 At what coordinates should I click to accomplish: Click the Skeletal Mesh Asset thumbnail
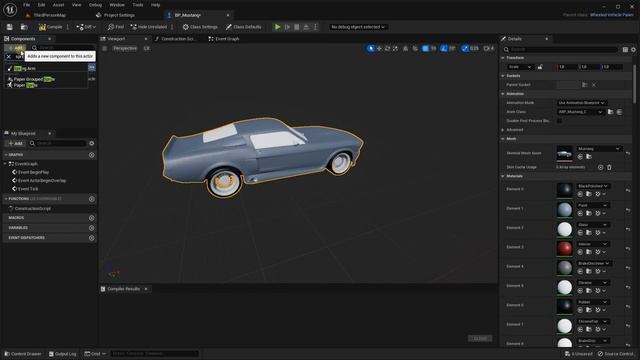click(564, 153)
